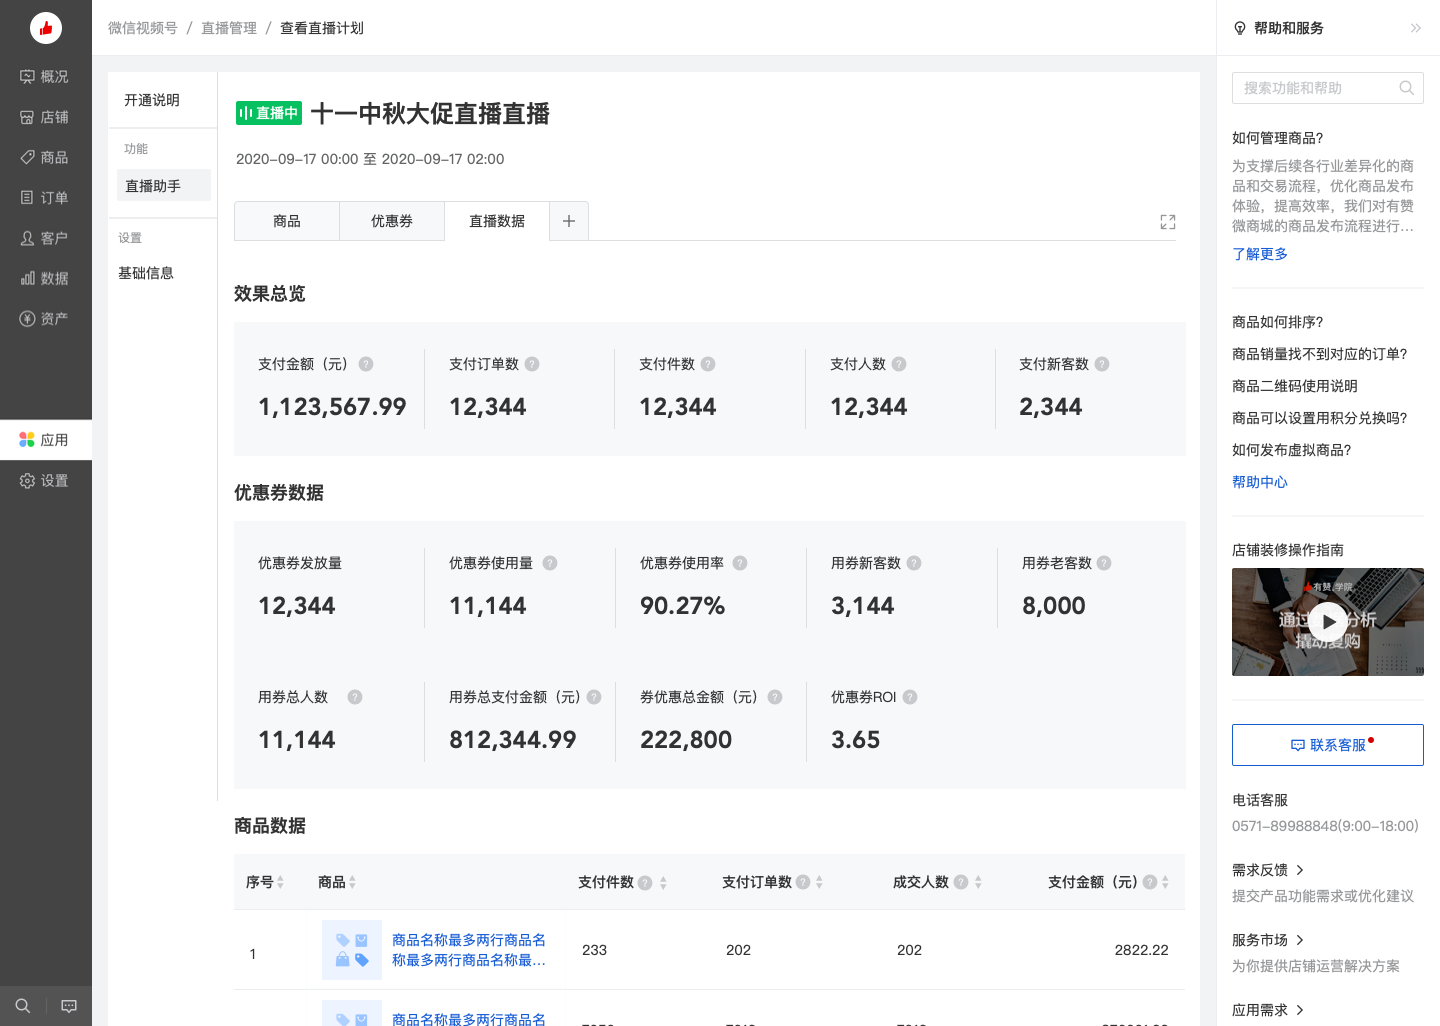Play the 店铺装修操作指南 video

[x=1328, y=622]
